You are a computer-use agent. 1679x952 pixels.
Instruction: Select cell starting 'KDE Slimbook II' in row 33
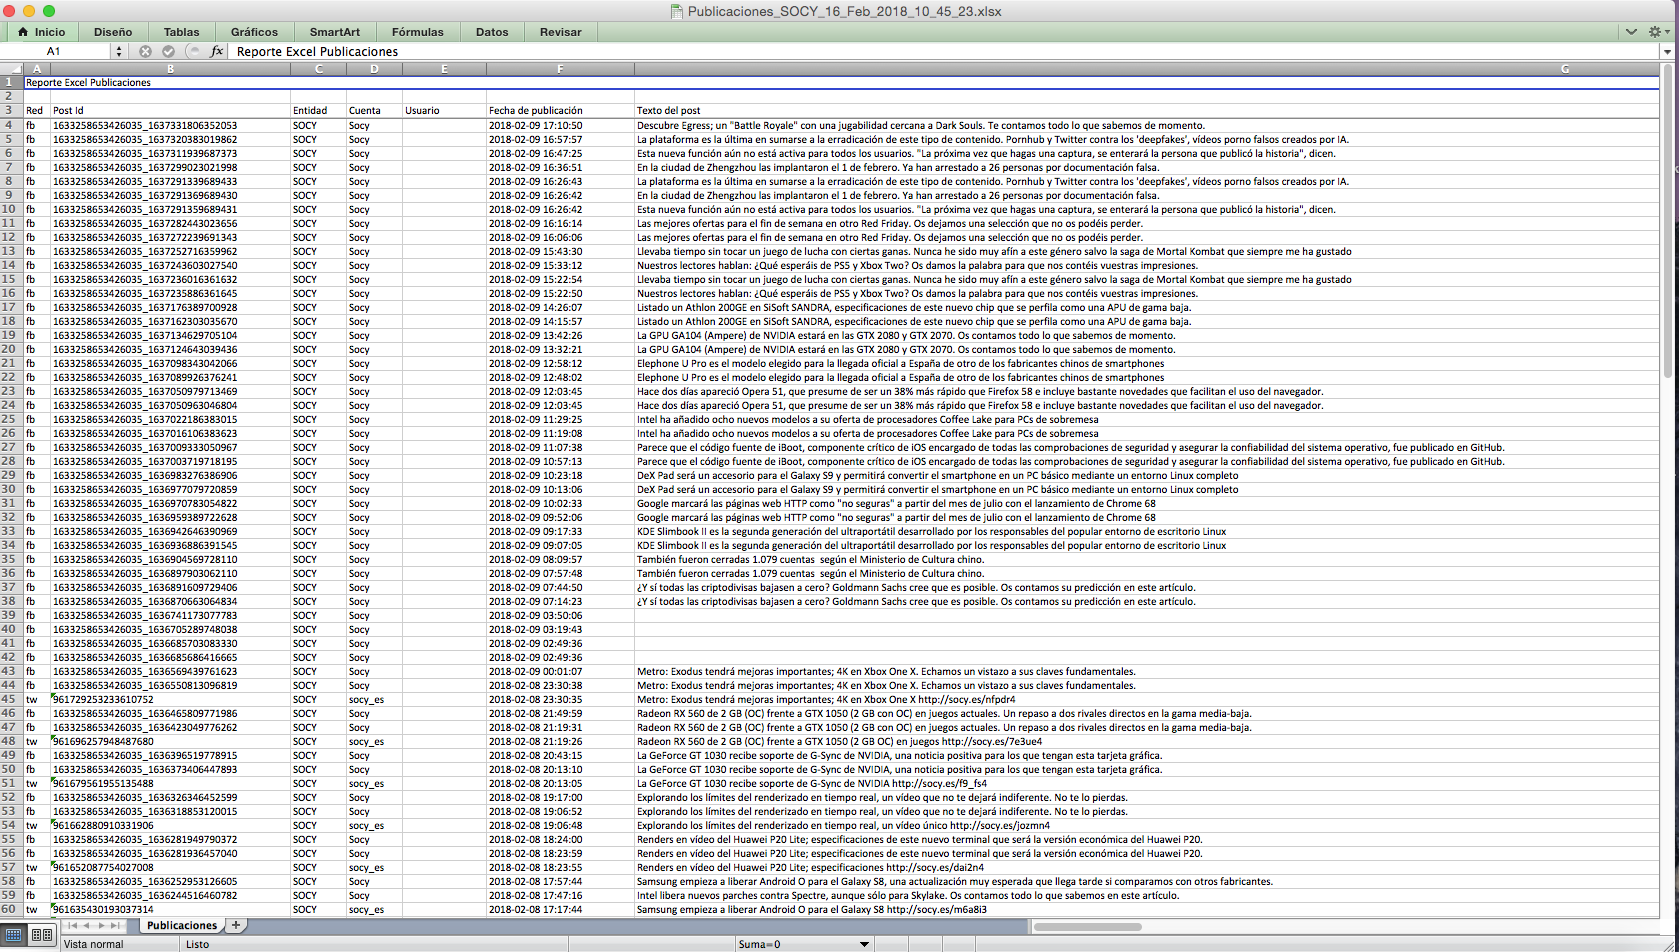[x=1147, y=531]
